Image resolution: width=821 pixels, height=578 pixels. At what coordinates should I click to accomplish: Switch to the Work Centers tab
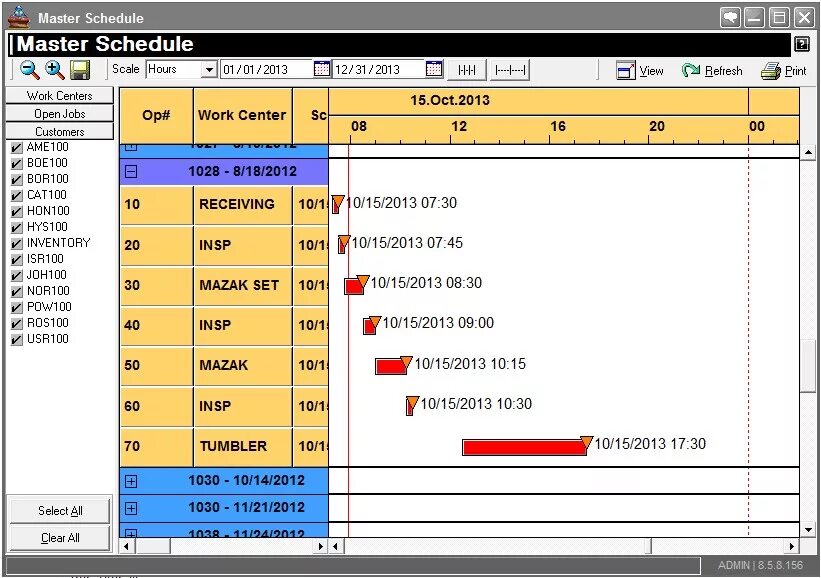[60, 96]
